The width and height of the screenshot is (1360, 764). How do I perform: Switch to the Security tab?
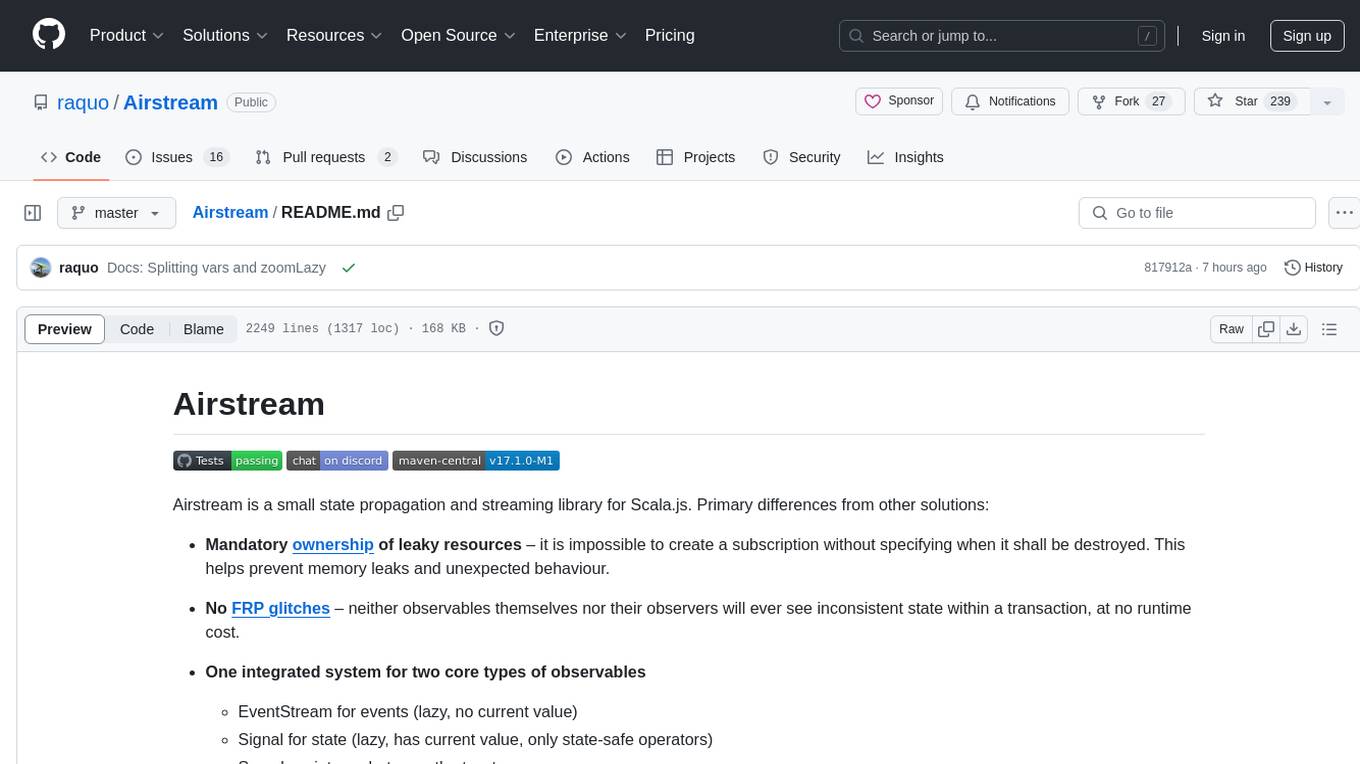[x=802, y=157]
